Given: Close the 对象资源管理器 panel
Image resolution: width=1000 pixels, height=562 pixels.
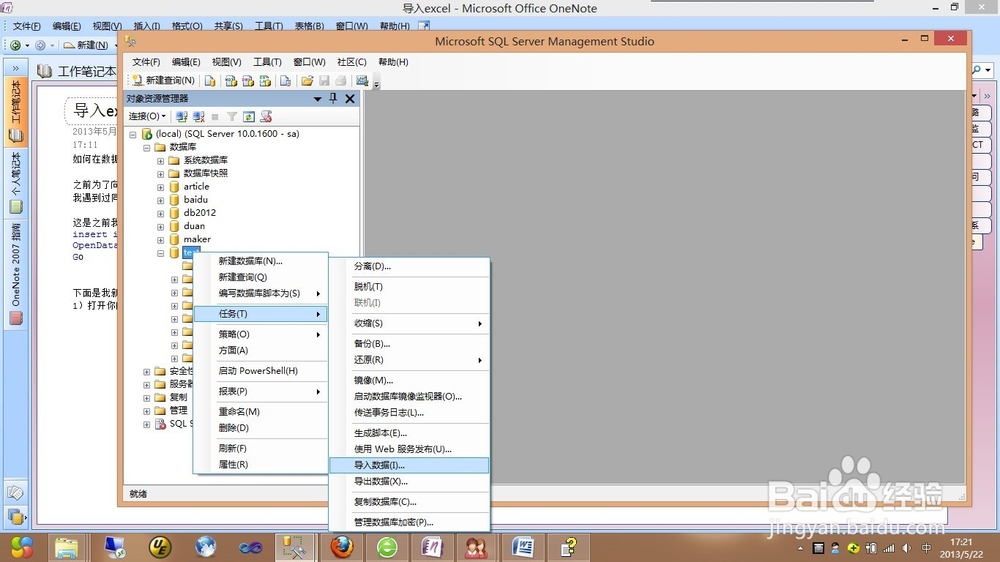Looking at the screenshot, I should point(350,98).
